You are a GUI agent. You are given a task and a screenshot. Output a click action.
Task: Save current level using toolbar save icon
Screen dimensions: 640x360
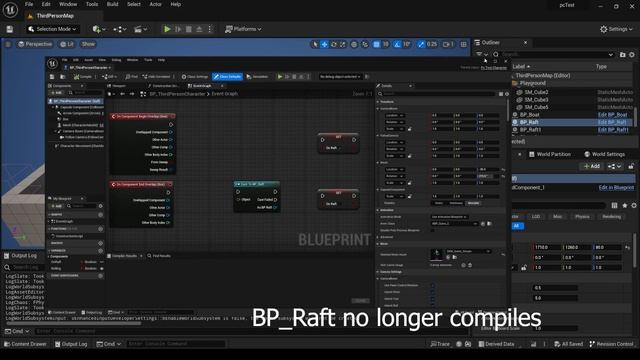(9, 29)
